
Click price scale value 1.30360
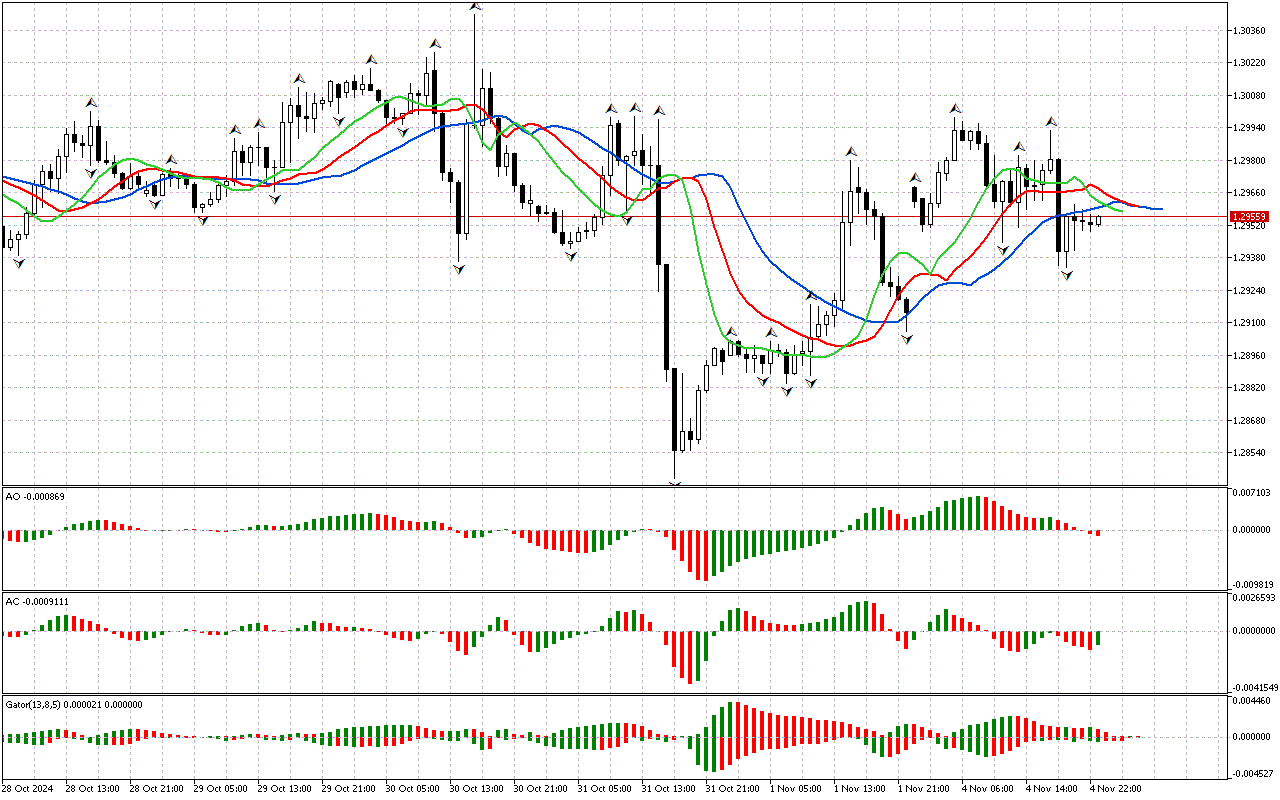click(x=1251, y=31)
